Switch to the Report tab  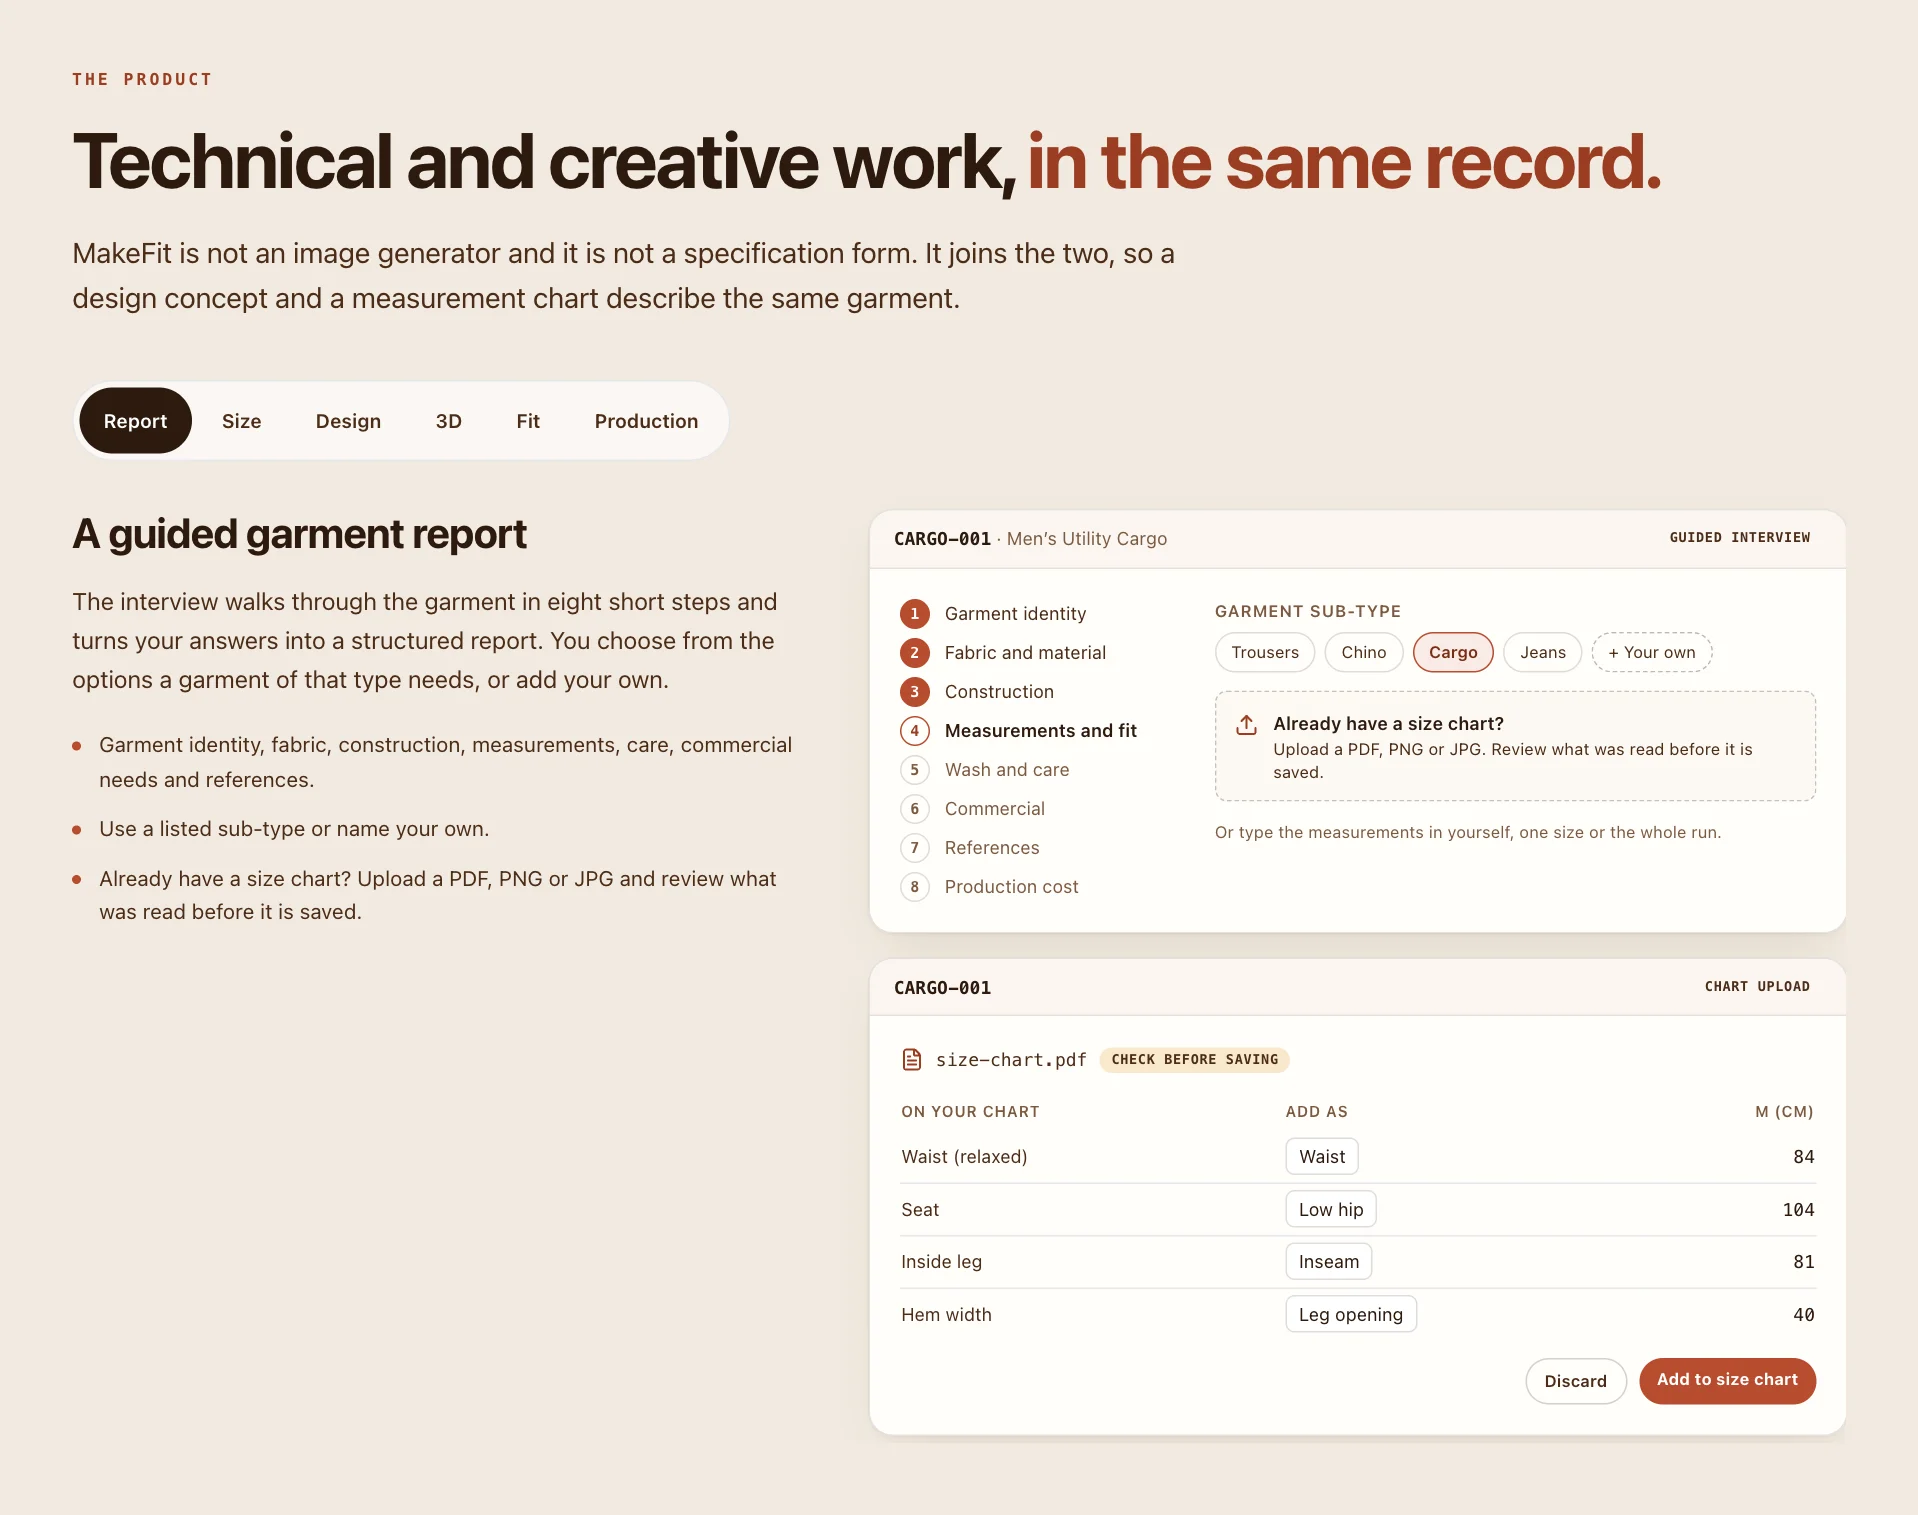pos(135,421)
